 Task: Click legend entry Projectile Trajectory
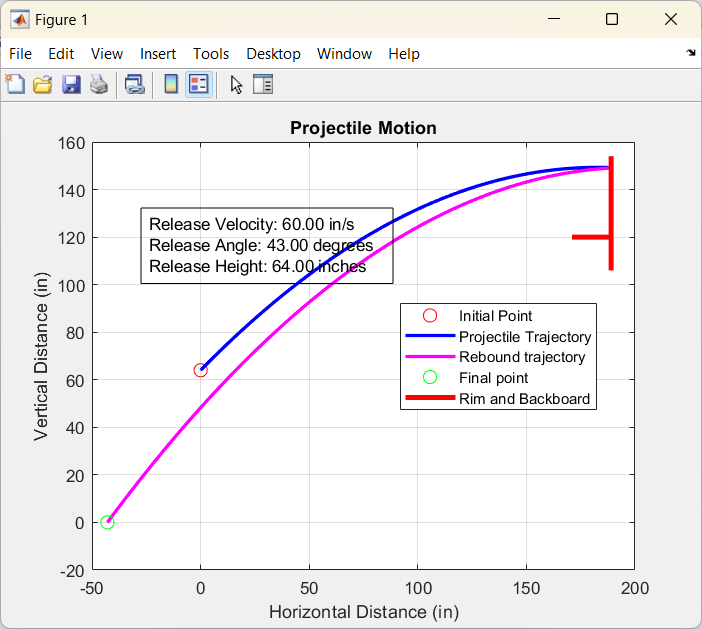(x=525, y=337)
